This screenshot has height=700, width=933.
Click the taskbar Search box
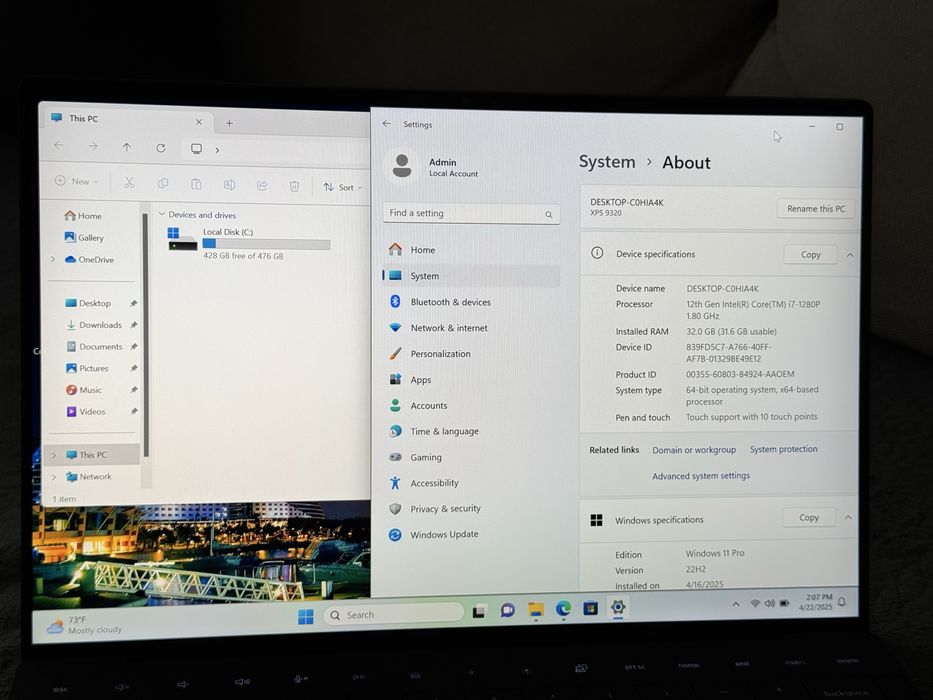[394, 614]
